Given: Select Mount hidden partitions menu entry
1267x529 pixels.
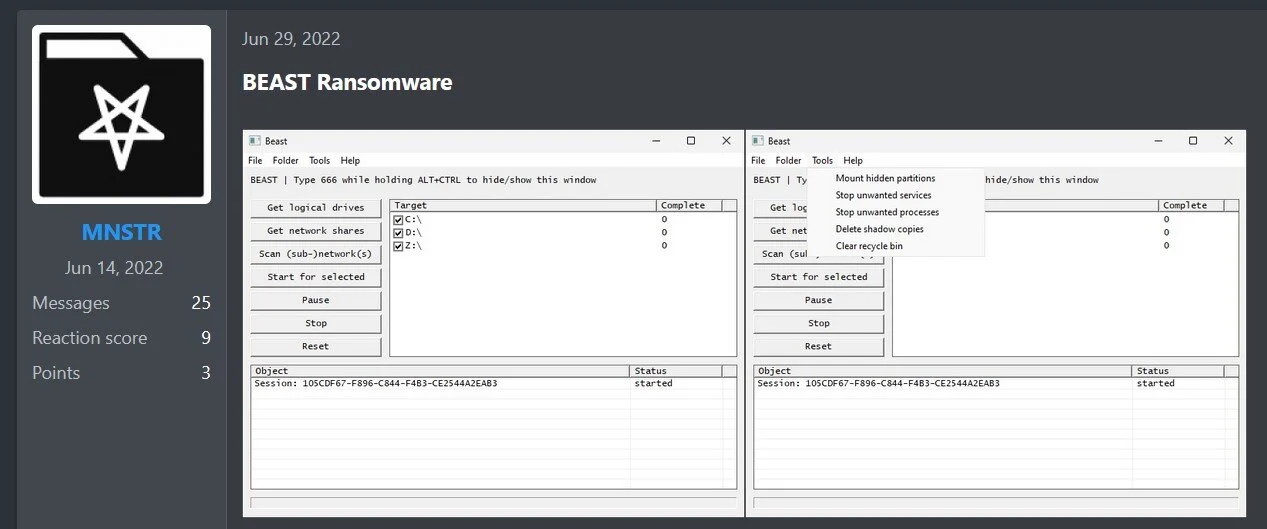Looking at the screenshot, I should pyautogui.click(x=885, y=178).
